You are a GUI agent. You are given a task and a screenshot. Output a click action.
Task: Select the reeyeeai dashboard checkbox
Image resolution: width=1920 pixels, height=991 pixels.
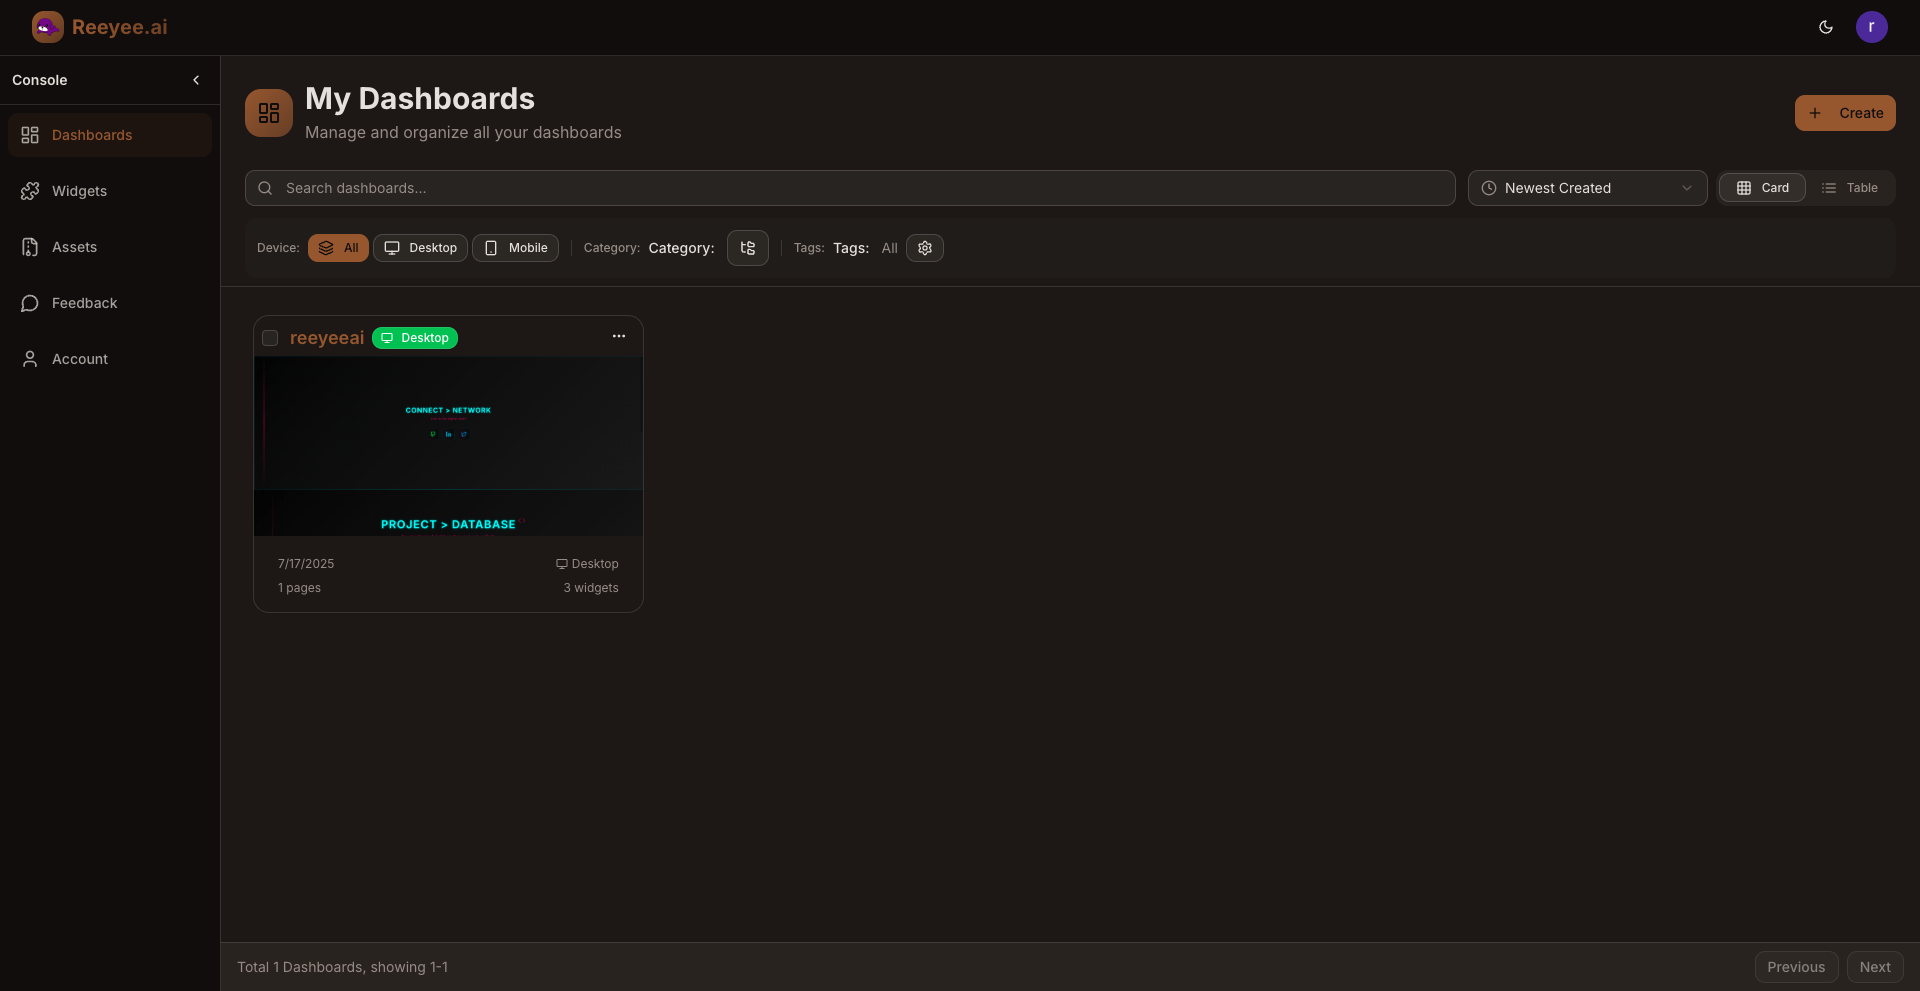[x=270, y=338]
